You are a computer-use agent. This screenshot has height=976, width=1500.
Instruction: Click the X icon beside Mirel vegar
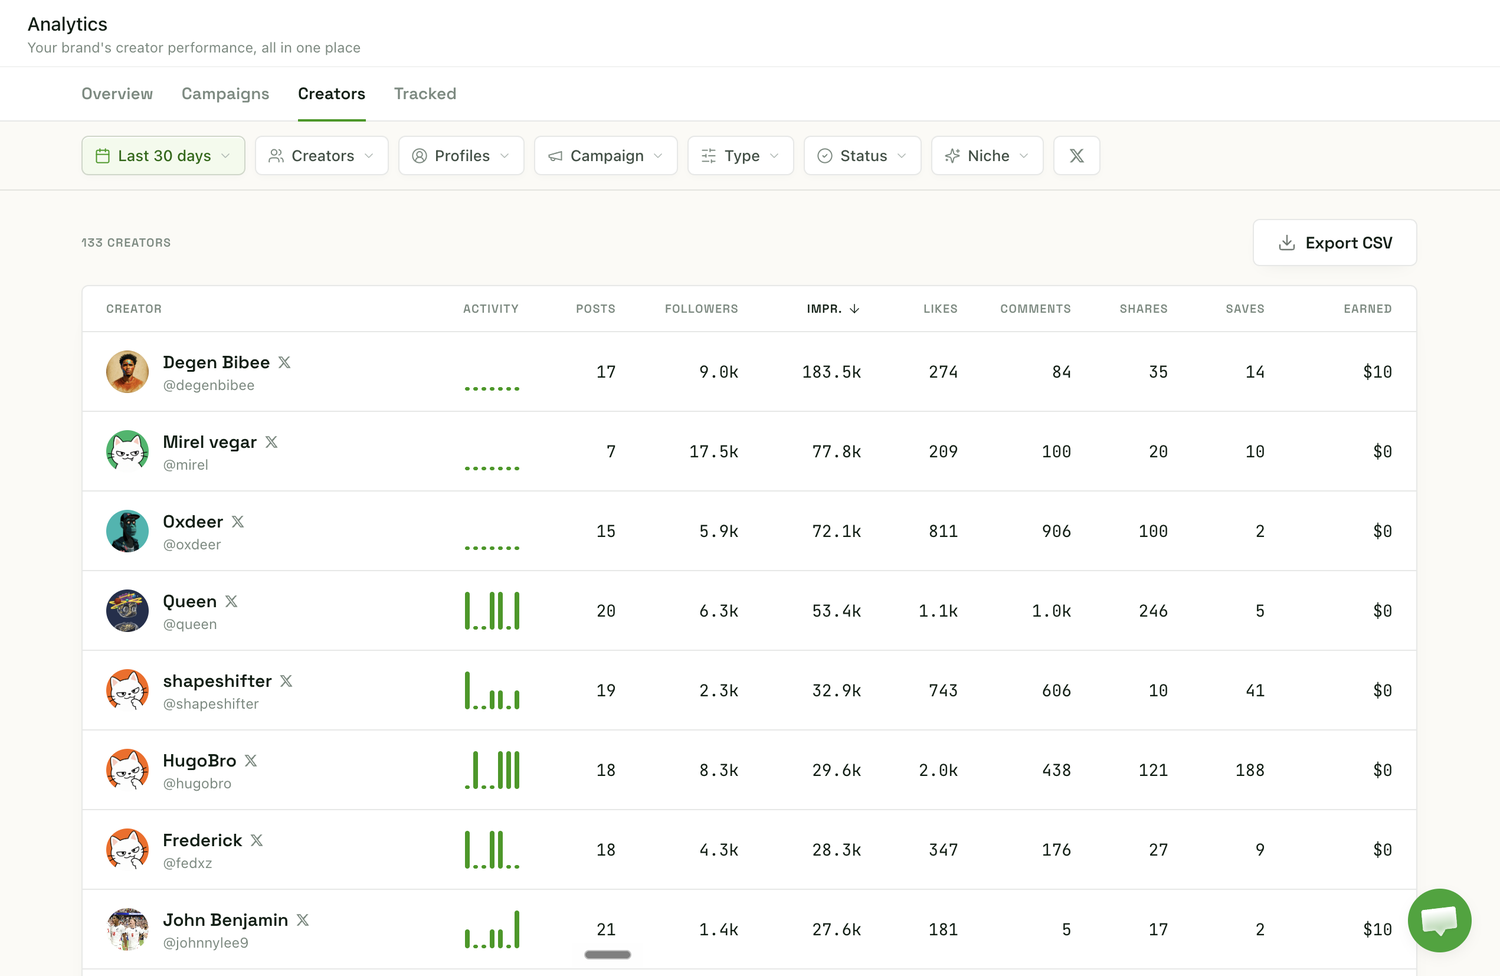pos(272,442)
